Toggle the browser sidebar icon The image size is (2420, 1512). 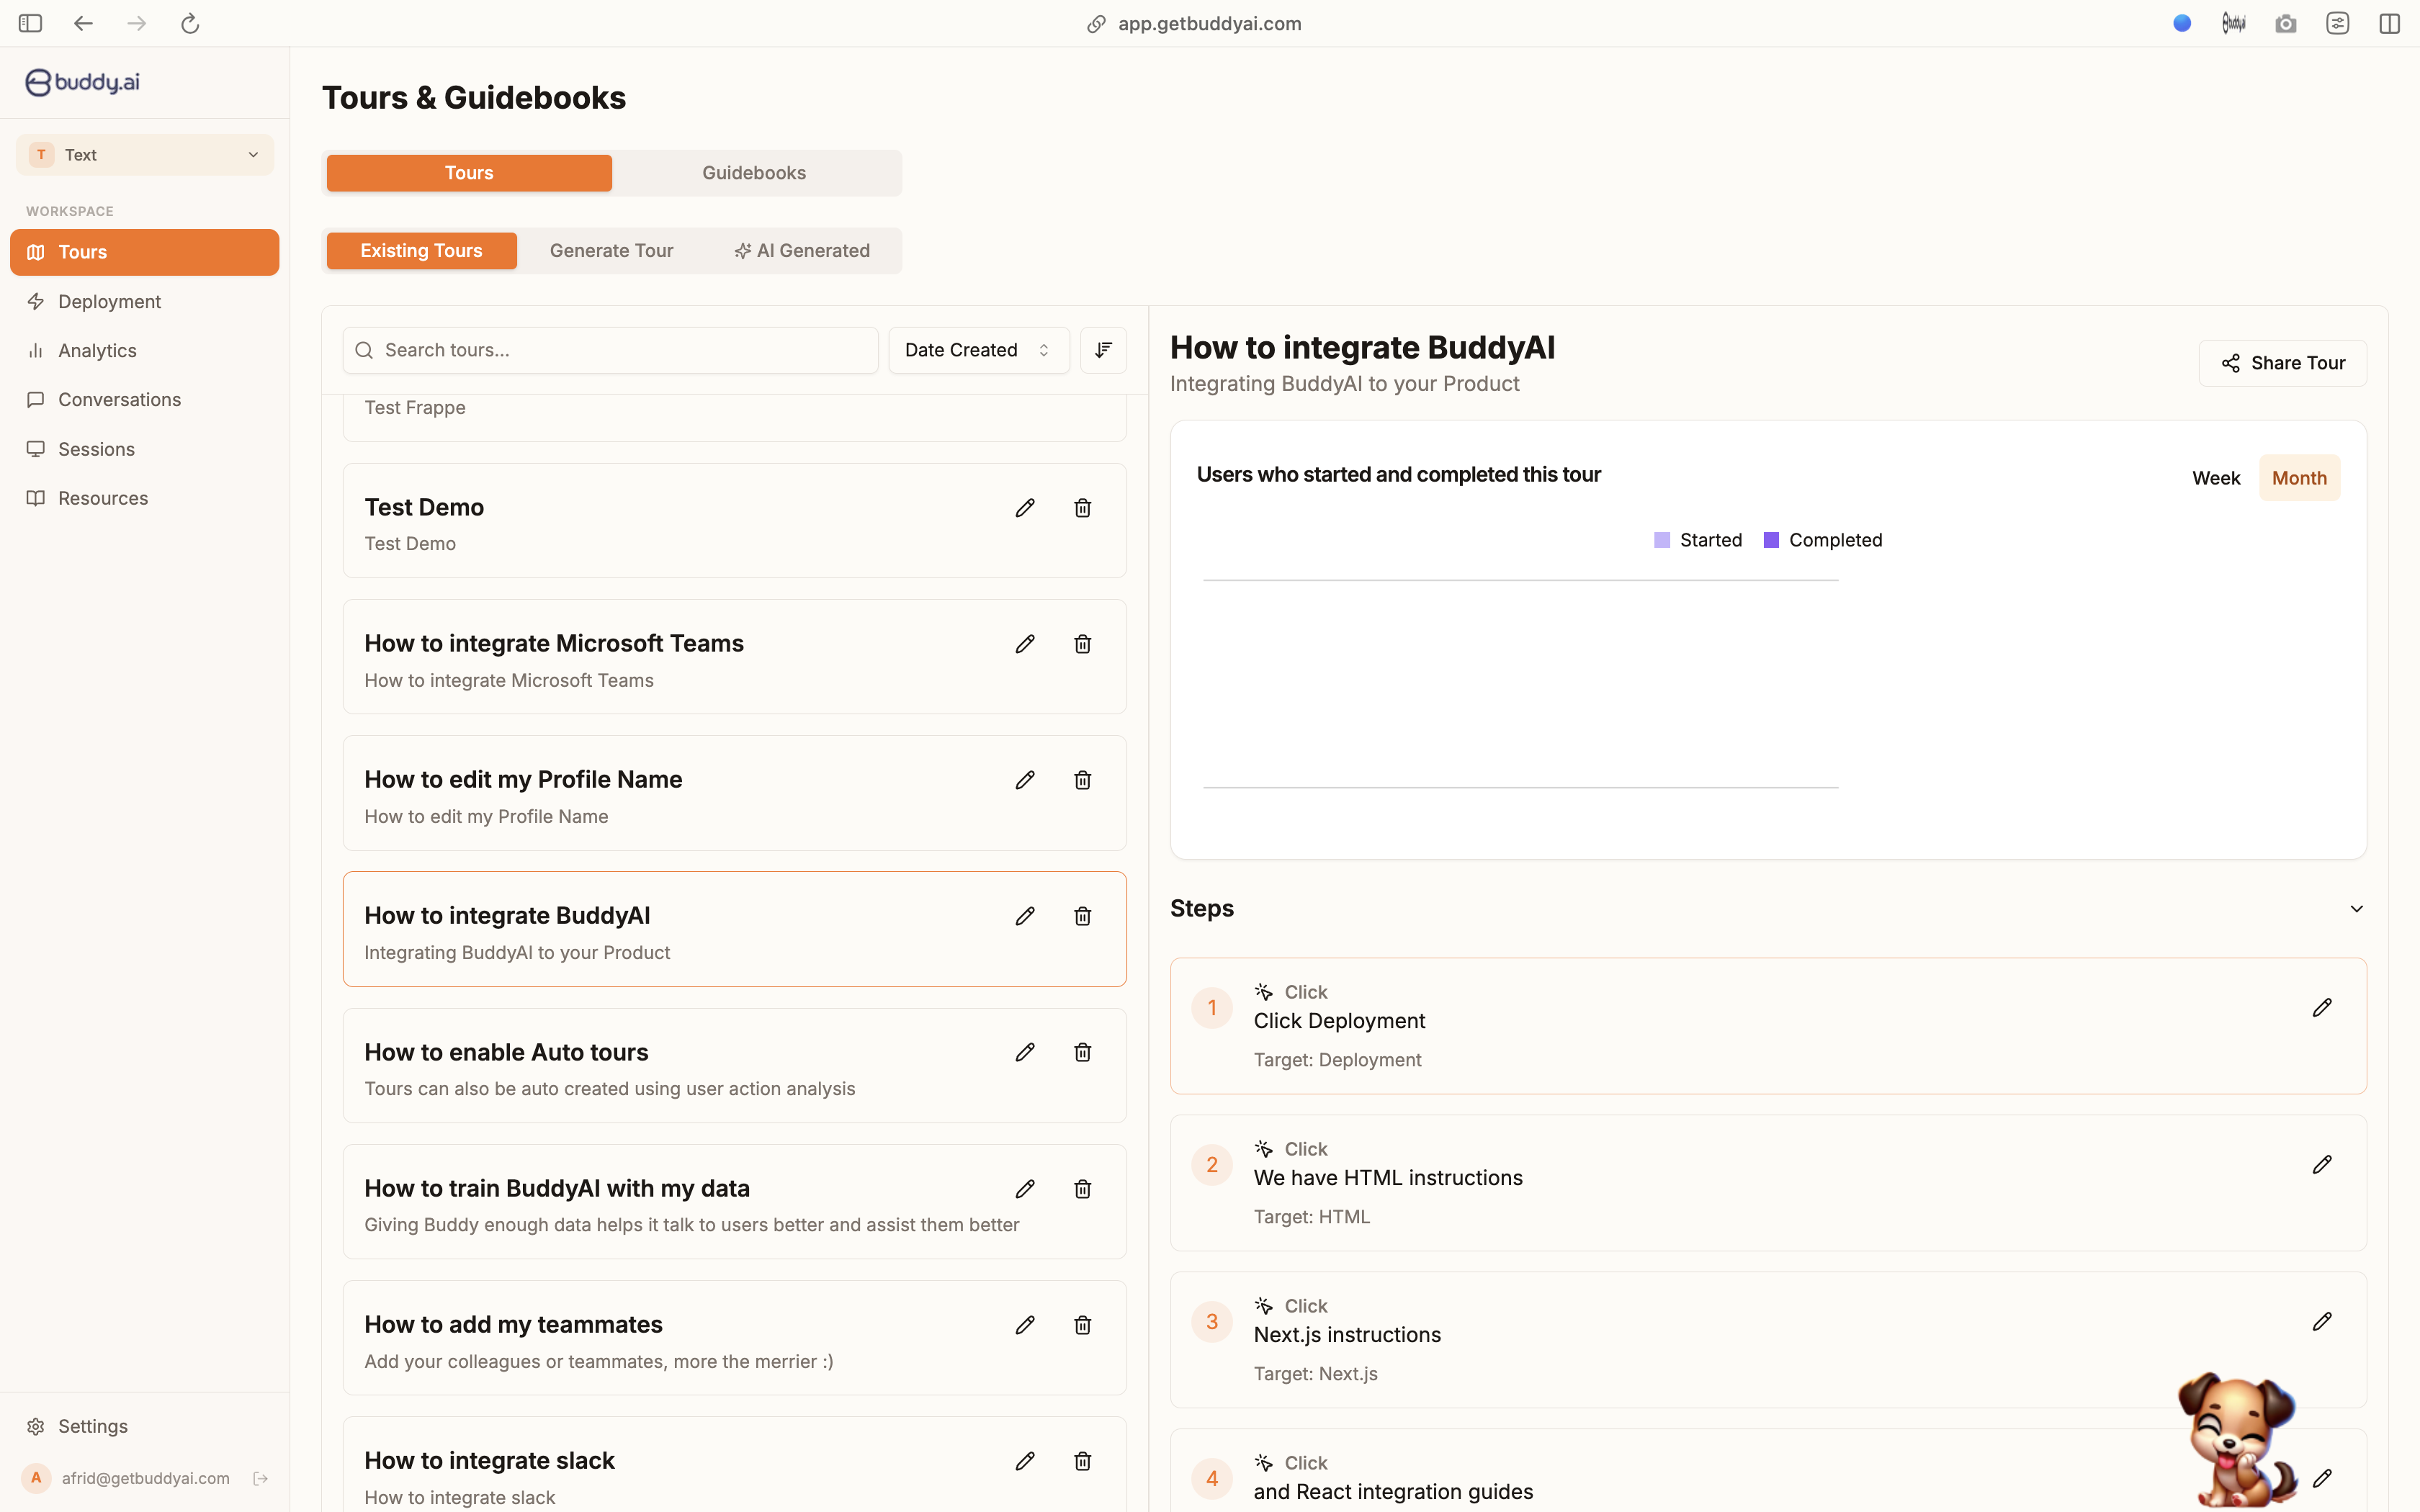click(30, 24)
